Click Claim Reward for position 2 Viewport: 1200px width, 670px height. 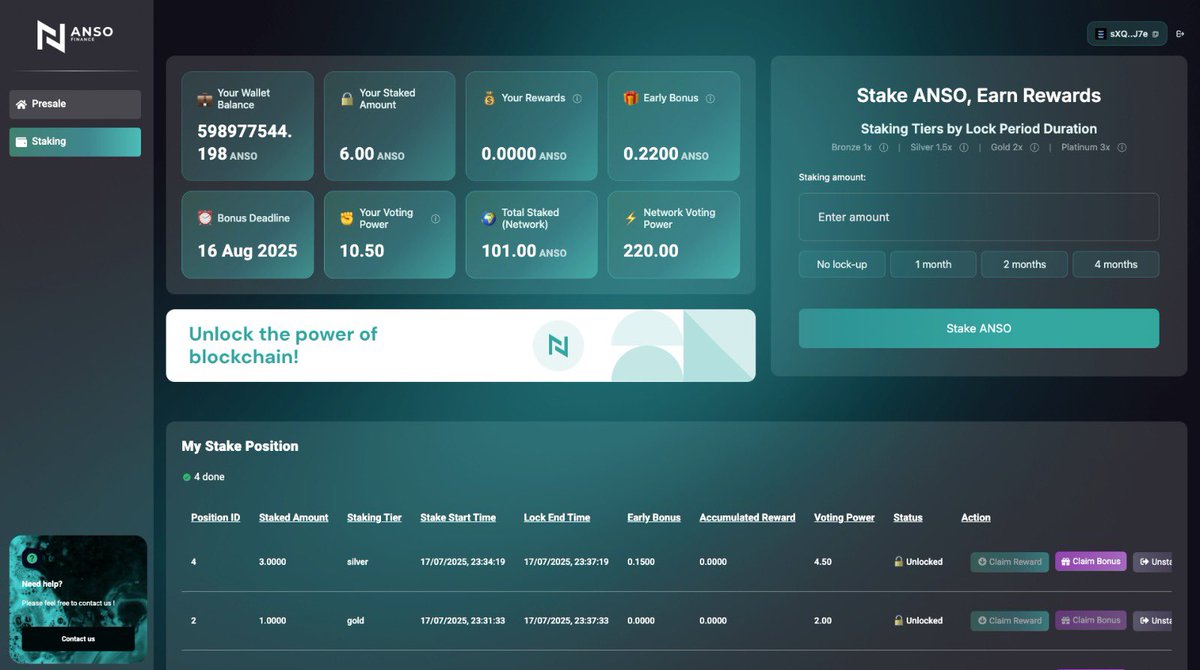pyautogui.click(x=1010, y=621)
